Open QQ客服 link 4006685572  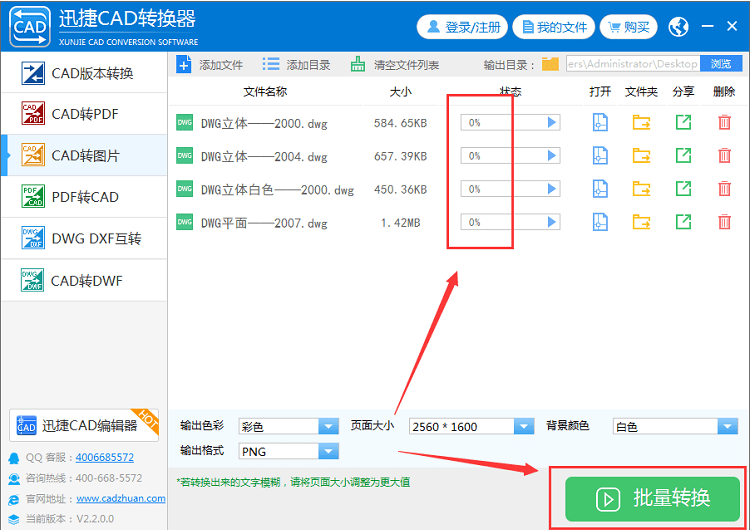(104, 457)
